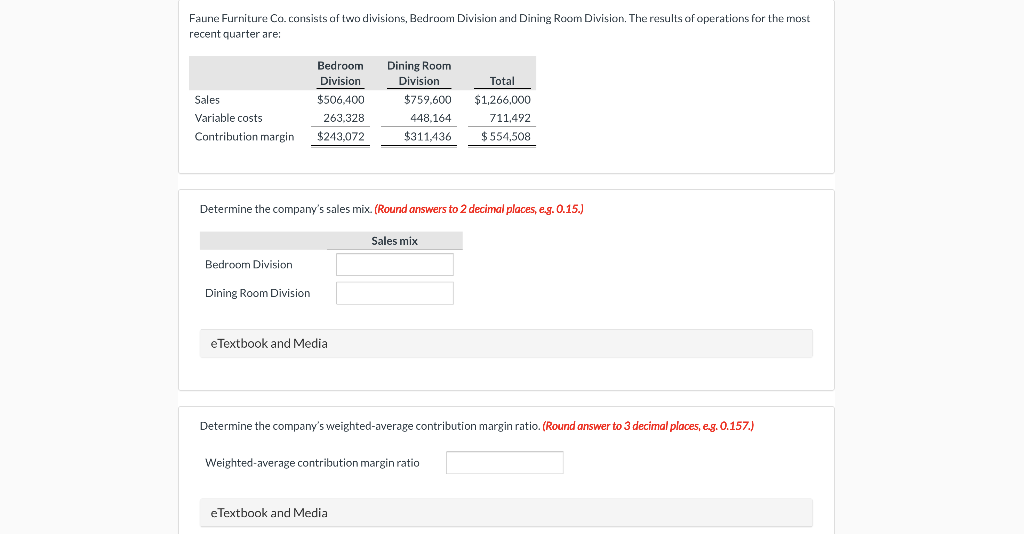Select the Total column header
The height and width of the screenshot is (534, 1024).
pos(502,81)
